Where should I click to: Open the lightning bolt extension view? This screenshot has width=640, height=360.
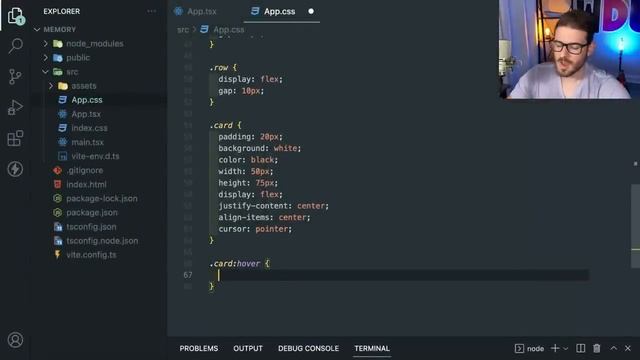16,169
